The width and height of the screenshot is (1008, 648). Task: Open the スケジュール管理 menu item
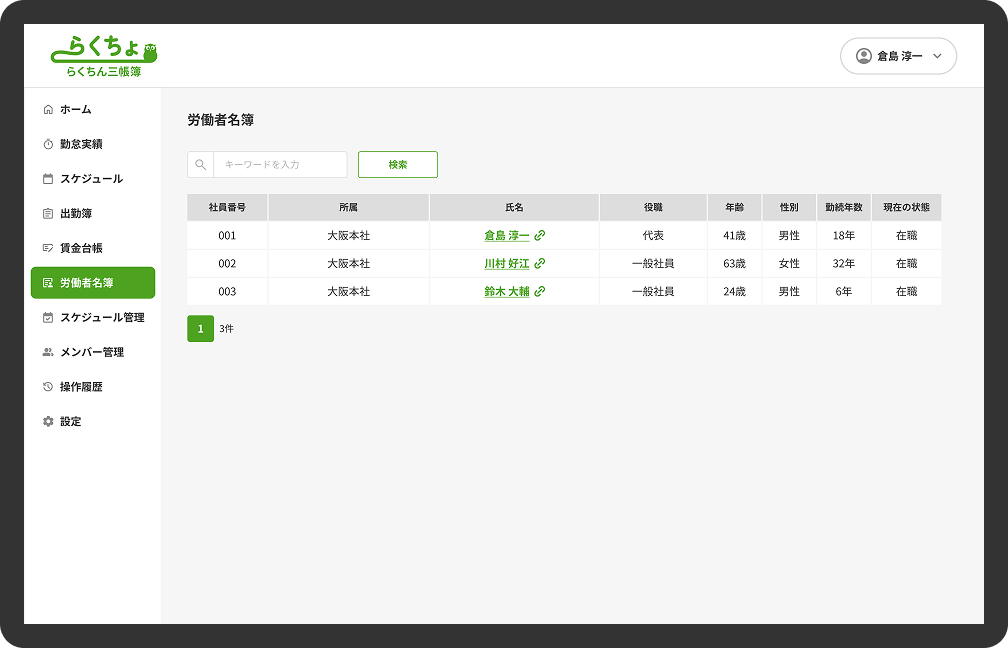click(92, 318)
